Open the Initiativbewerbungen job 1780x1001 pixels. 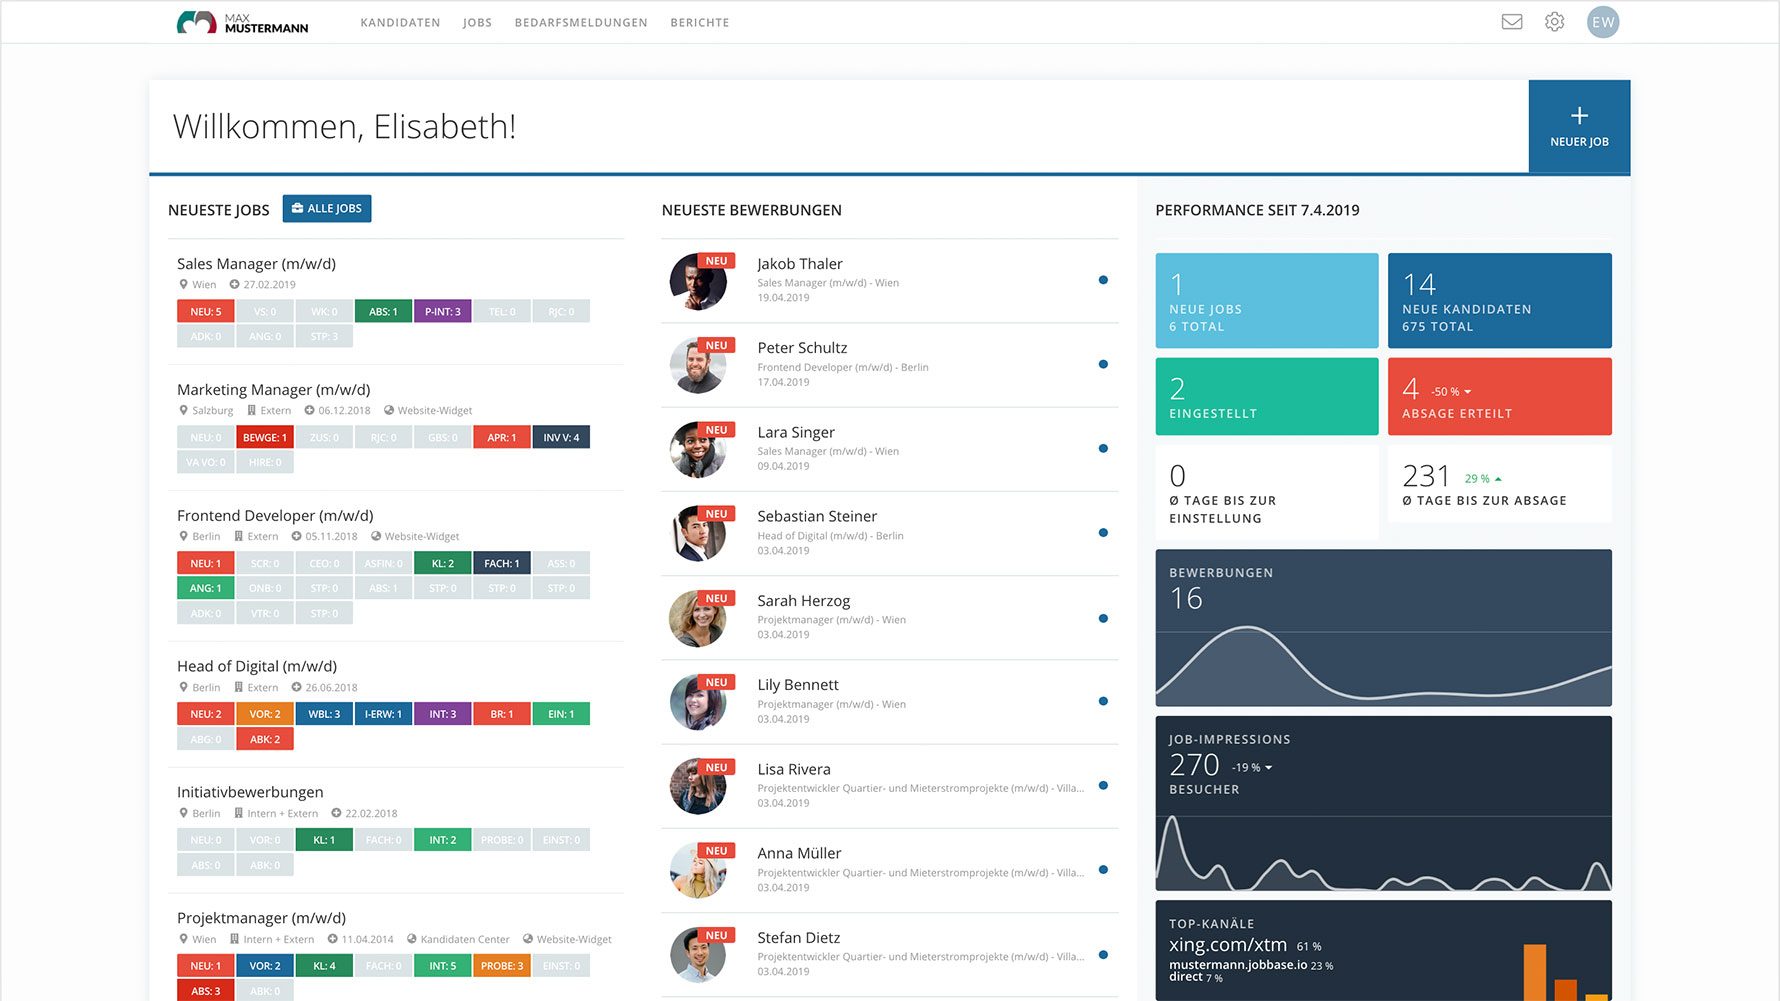250,792
